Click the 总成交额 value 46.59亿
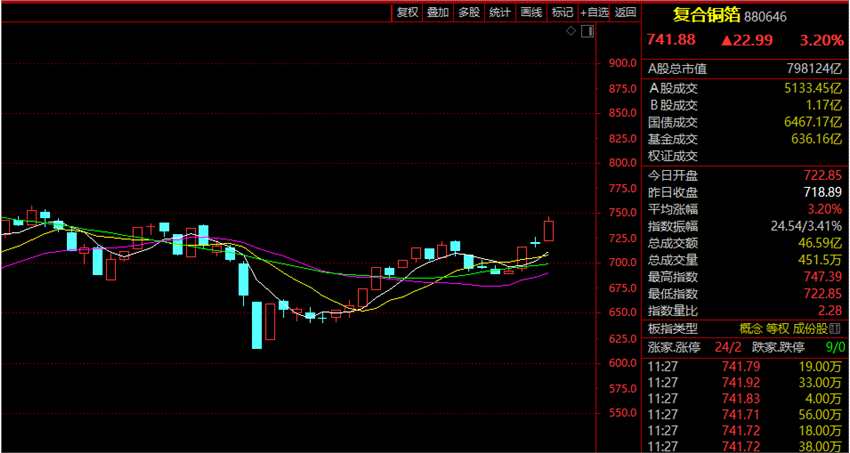This screenshot has width=850, height=453. tap(821, 243)
